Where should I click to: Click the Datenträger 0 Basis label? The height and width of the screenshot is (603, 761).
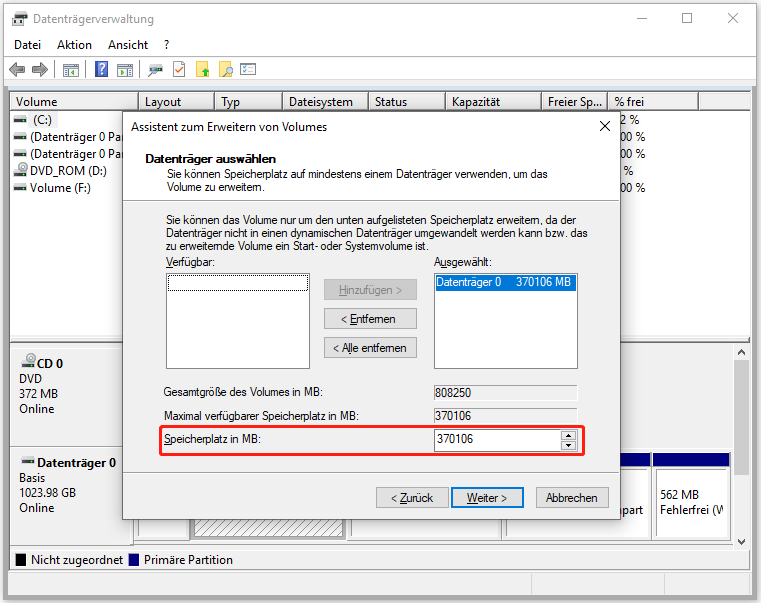67,484
